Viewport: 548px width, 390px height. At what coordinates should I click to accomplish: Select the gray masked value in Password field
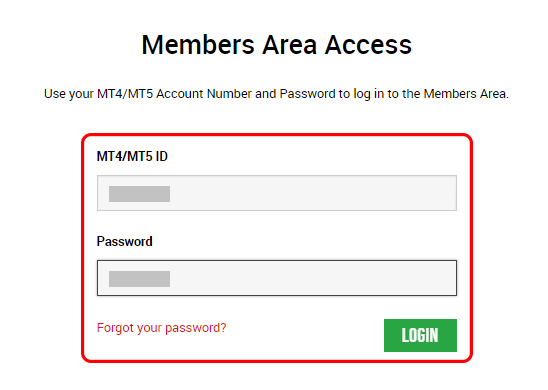pyautogui.click(x=139, y=279)
